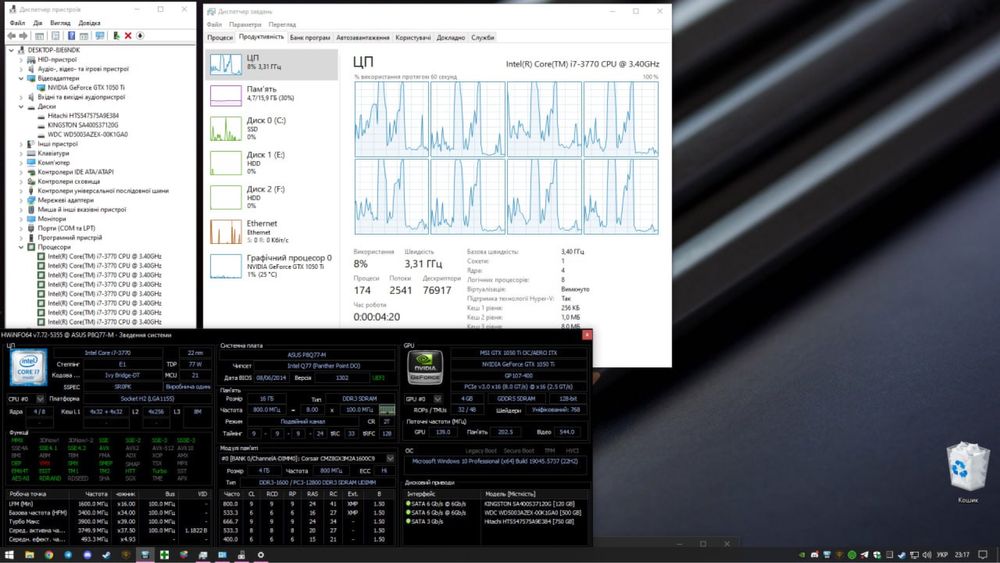Select Диск 1 (E:) HDD in Task Manager
Viewport: 1000px width, 563px height.
pos(272,163)
